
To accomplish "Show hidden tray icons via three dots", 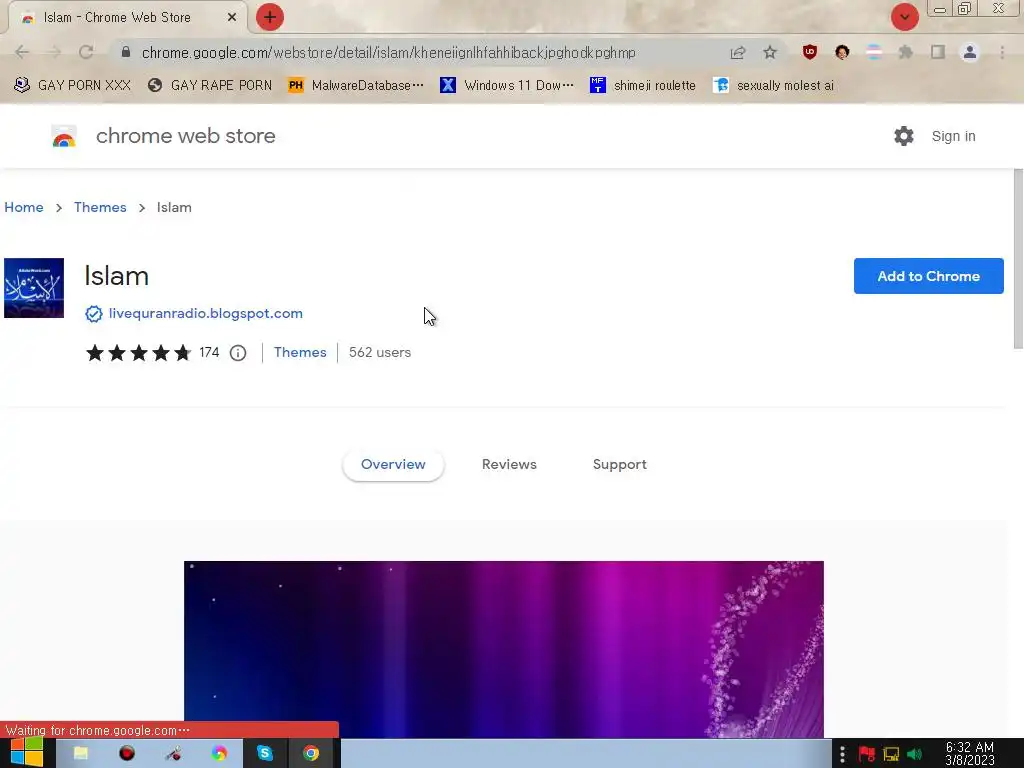I will [842, 754].
